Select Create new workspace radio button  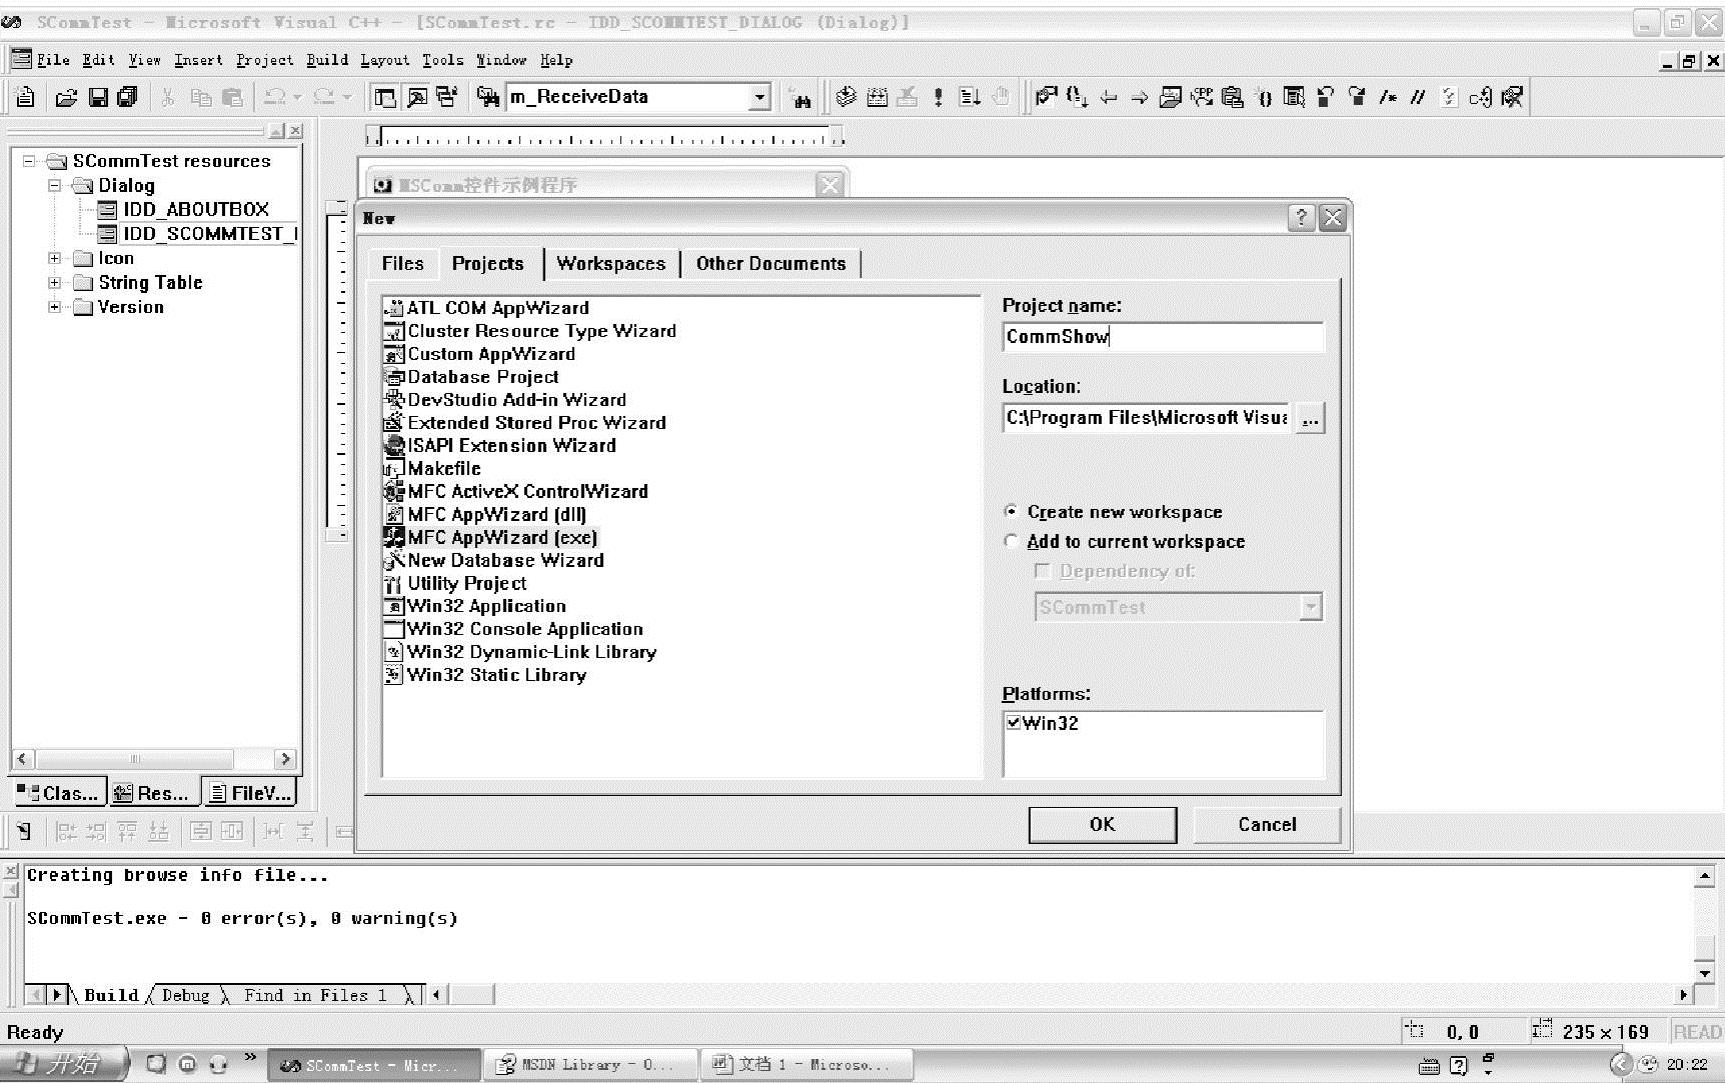pos(1011,511)
